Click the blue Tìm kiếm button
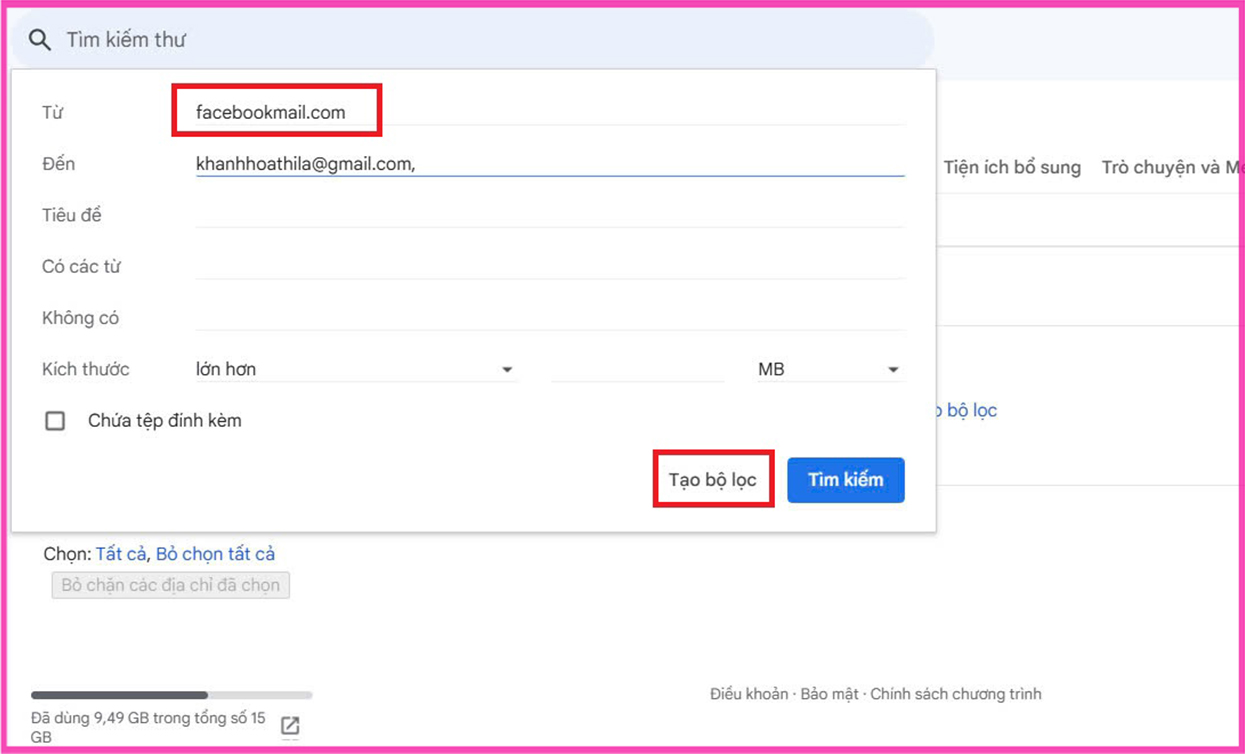This screenshot has width=1245, height=754. coord(846,480)
